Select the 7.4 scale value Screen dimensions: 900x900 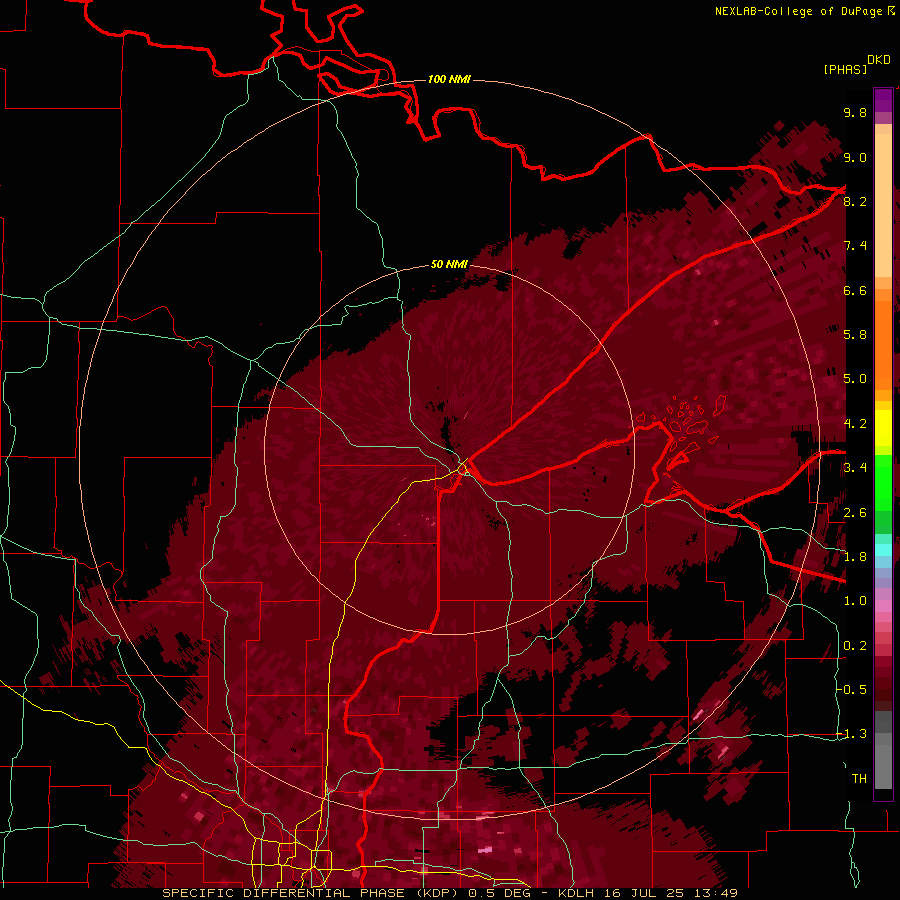pyautogui.click(x=855, y=246)
